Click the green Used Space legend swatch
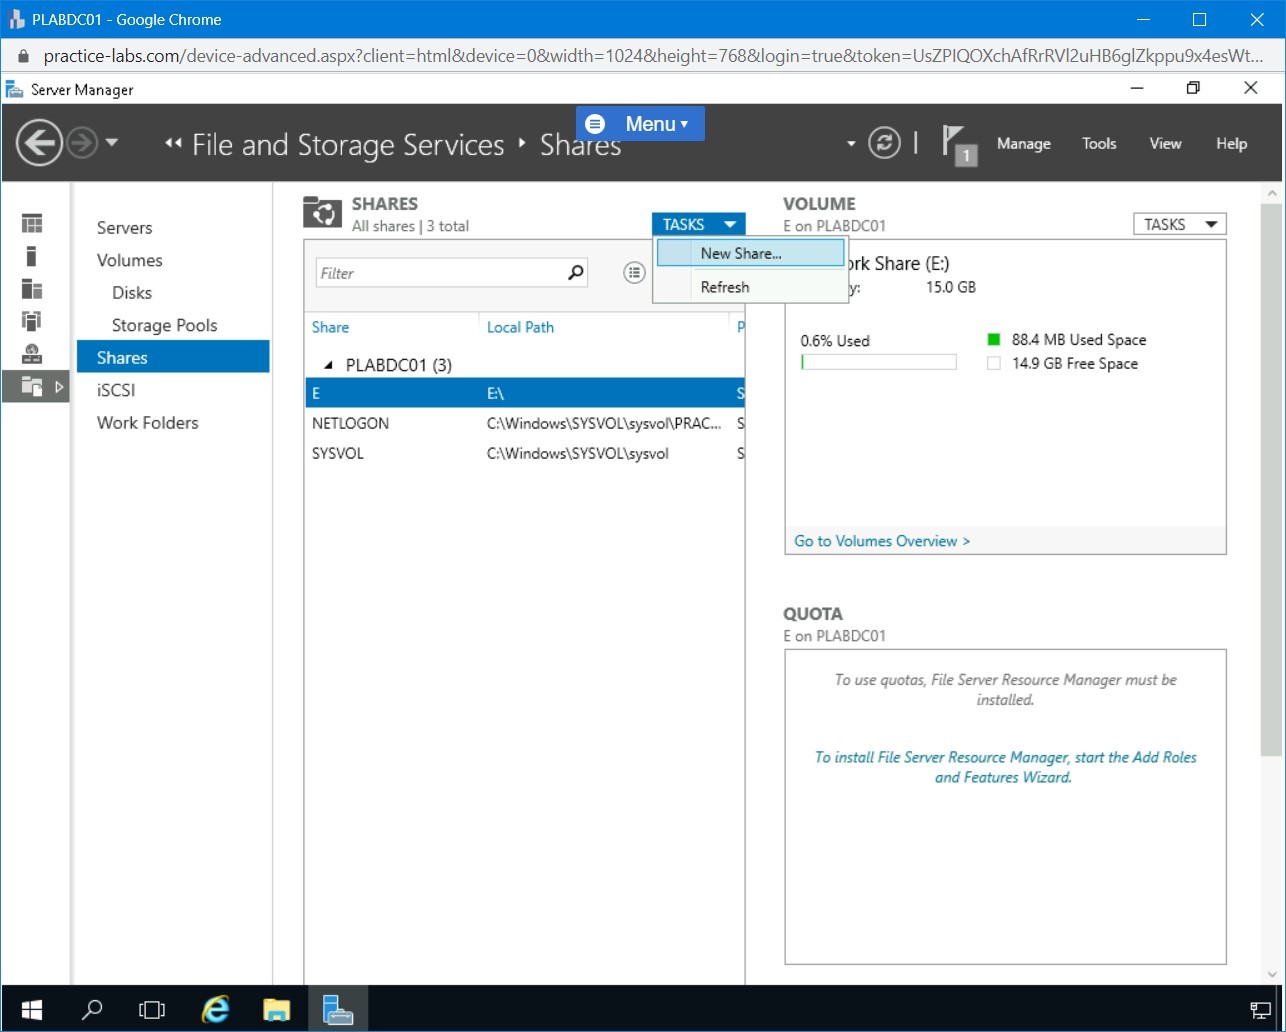This screenshot has height=1032, width=1286. click(994, 340)
